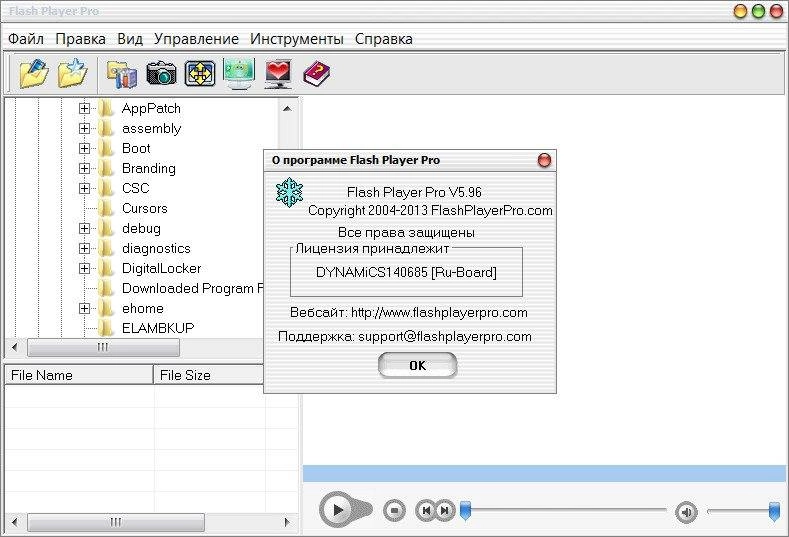Click the flashplayerpro.com website link
The image size is (789, 537).
tap(439, 313)
